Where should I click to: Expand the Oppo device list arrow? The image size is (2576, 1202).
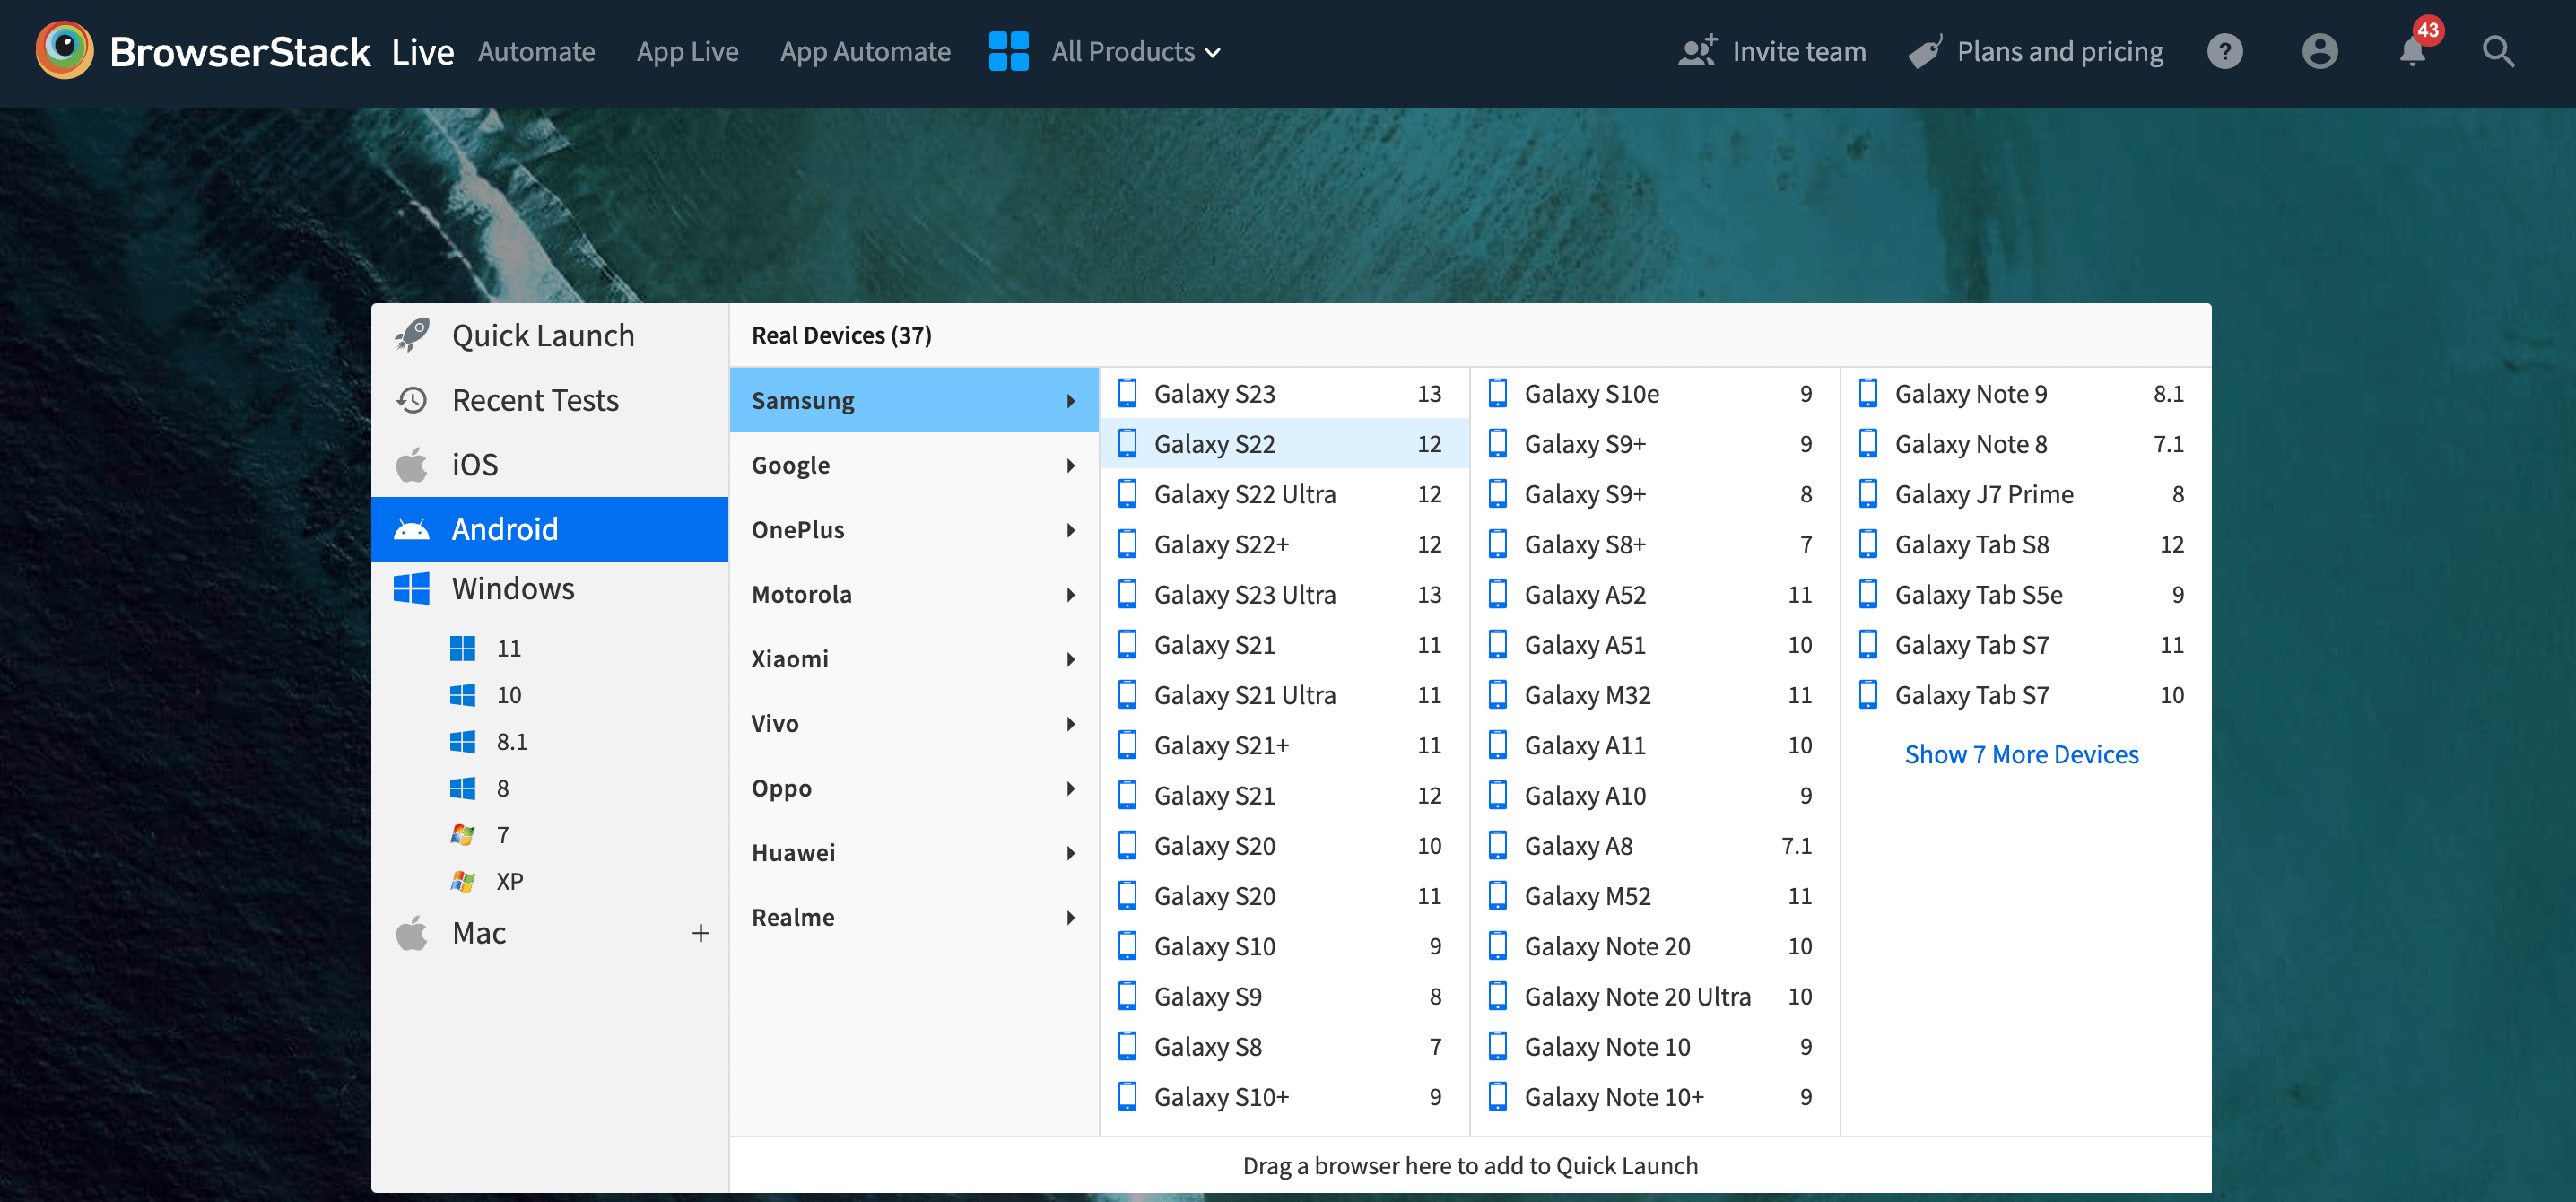click(1071, 788)
